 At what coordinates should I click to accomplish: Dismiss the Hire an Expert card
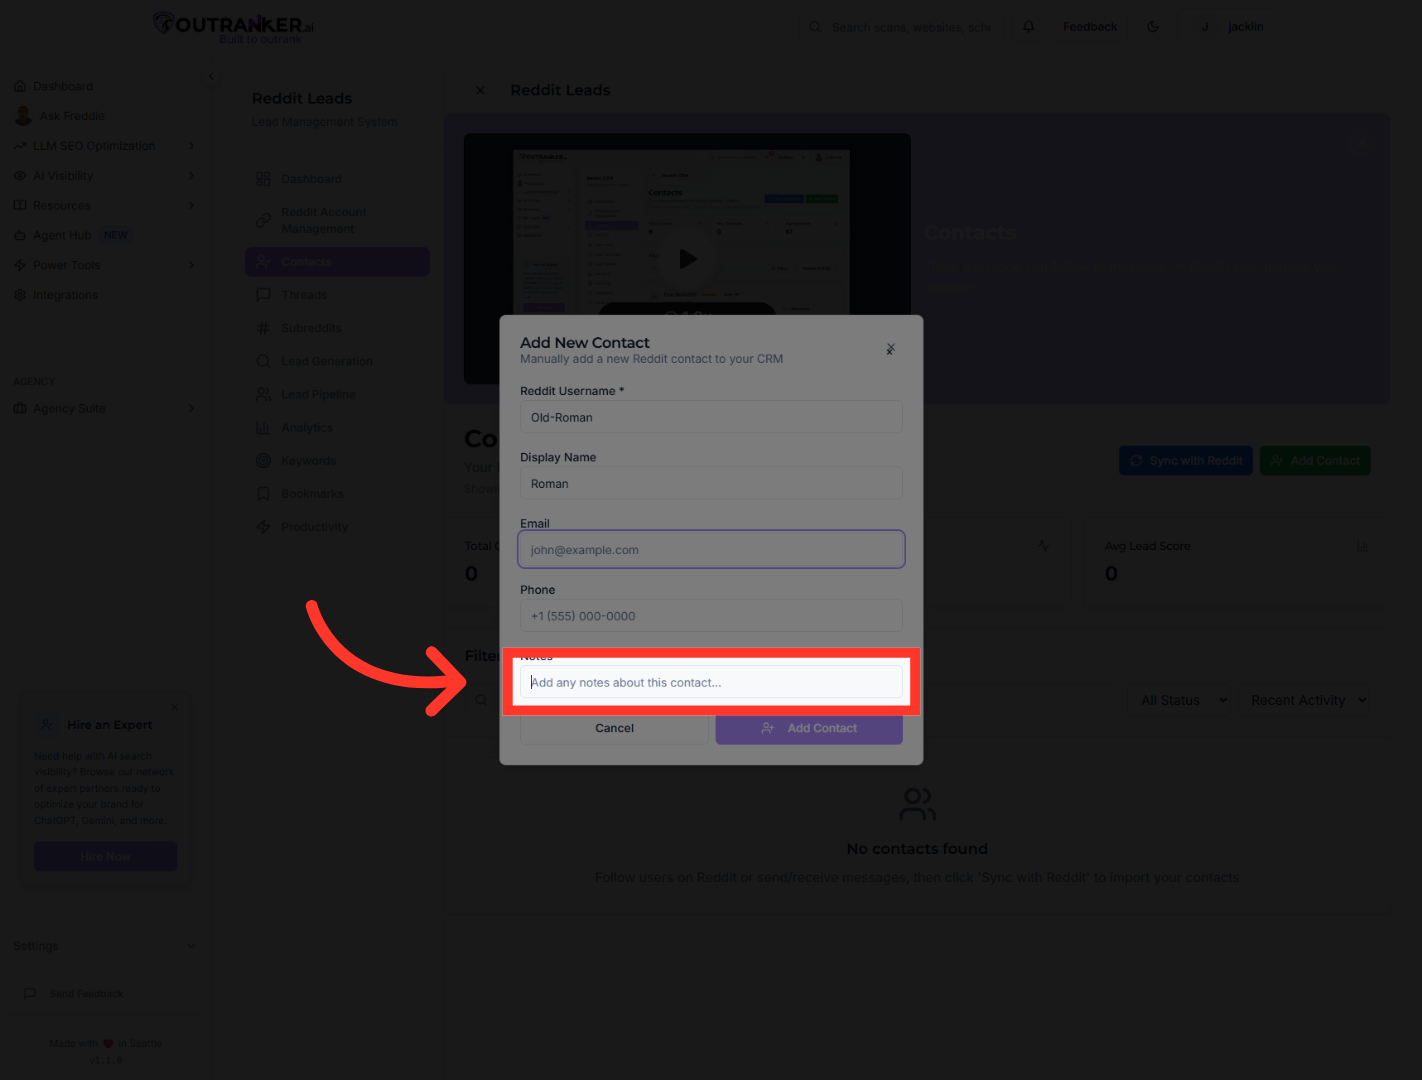click(175, 707)
